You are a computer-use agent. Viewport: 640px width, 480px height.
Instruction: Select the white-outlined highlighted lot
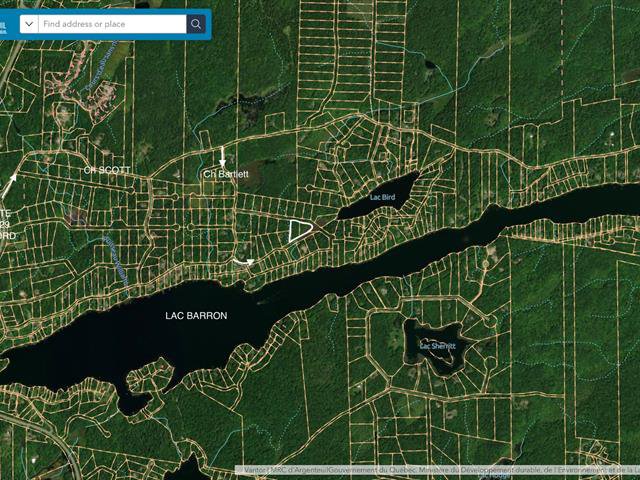click(299, 231)
